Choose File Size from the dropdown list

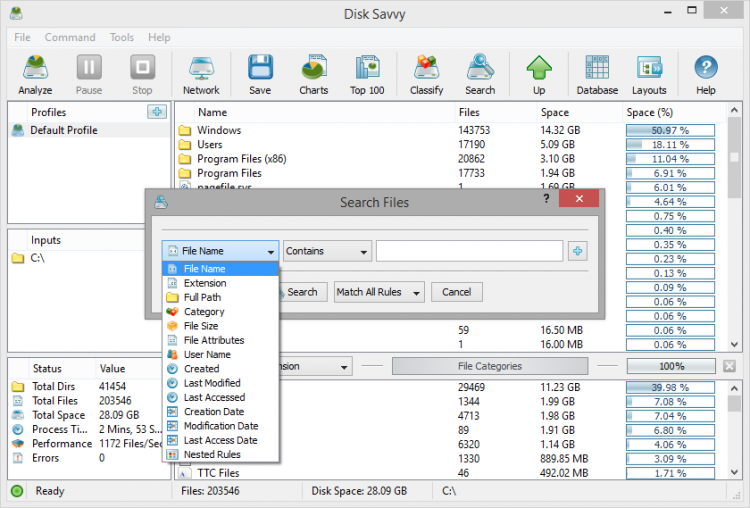tap(221, 326)
